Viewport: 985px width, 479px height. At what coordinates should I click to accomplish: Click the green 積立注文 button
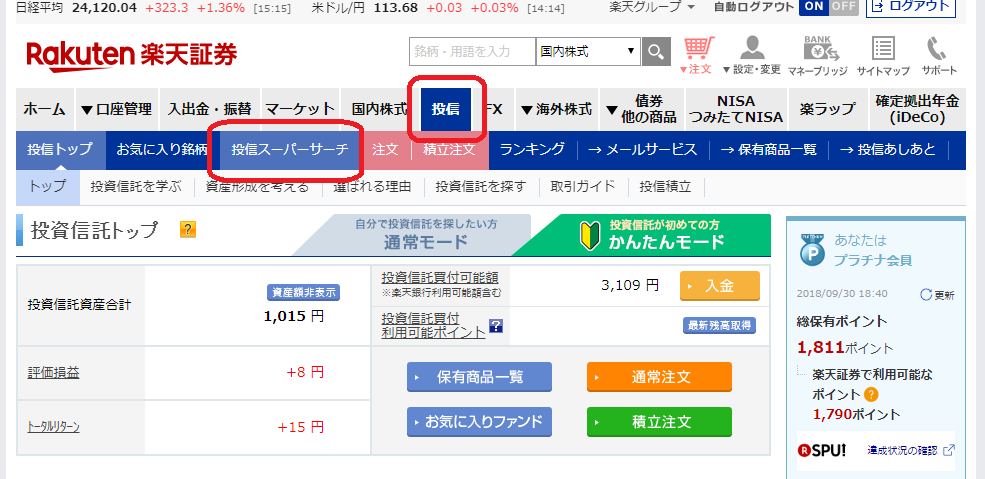tap(660, 422)
